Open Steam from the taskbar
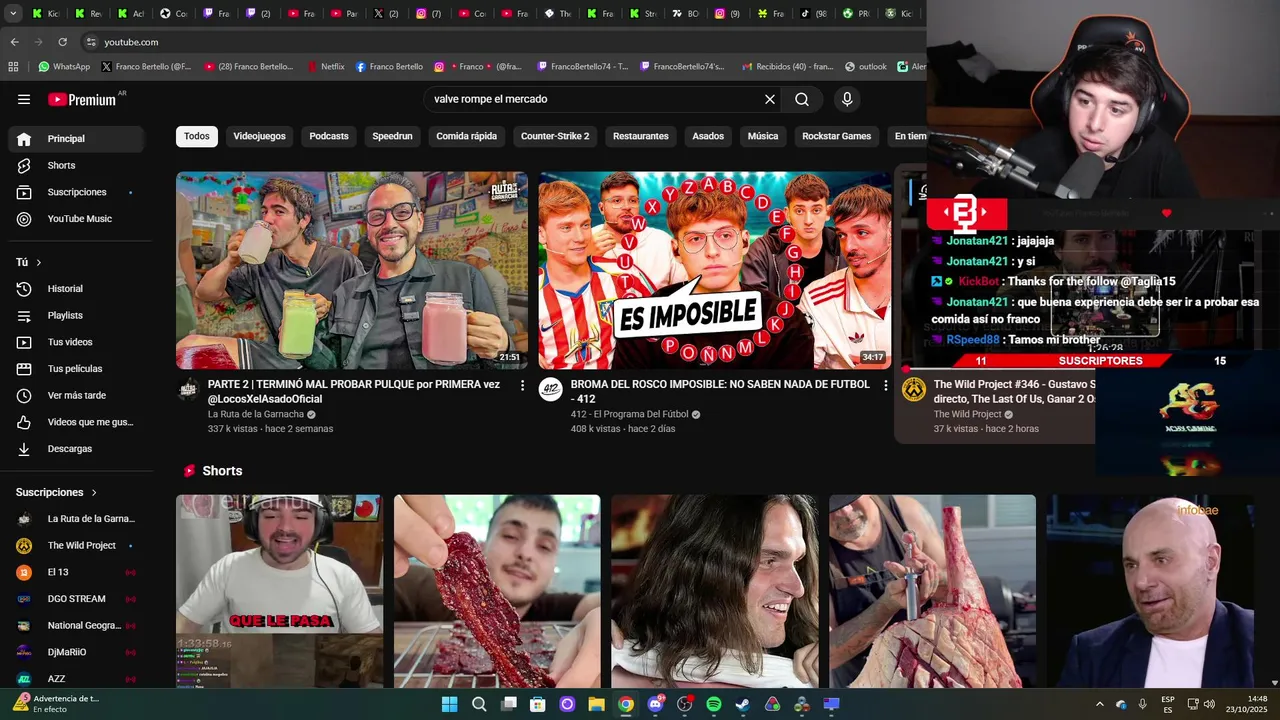The image size is (1280, 720). [743, 704]
